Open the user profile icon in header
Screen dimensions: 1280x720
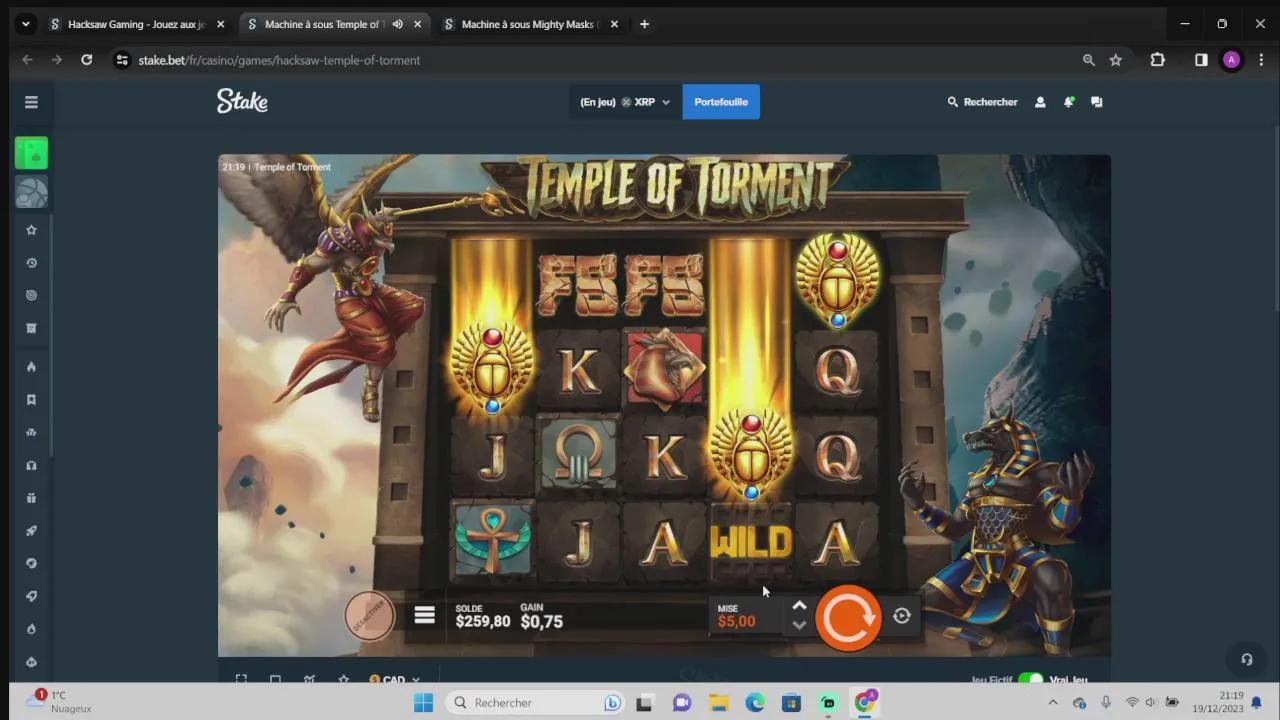coord(1040,102)
